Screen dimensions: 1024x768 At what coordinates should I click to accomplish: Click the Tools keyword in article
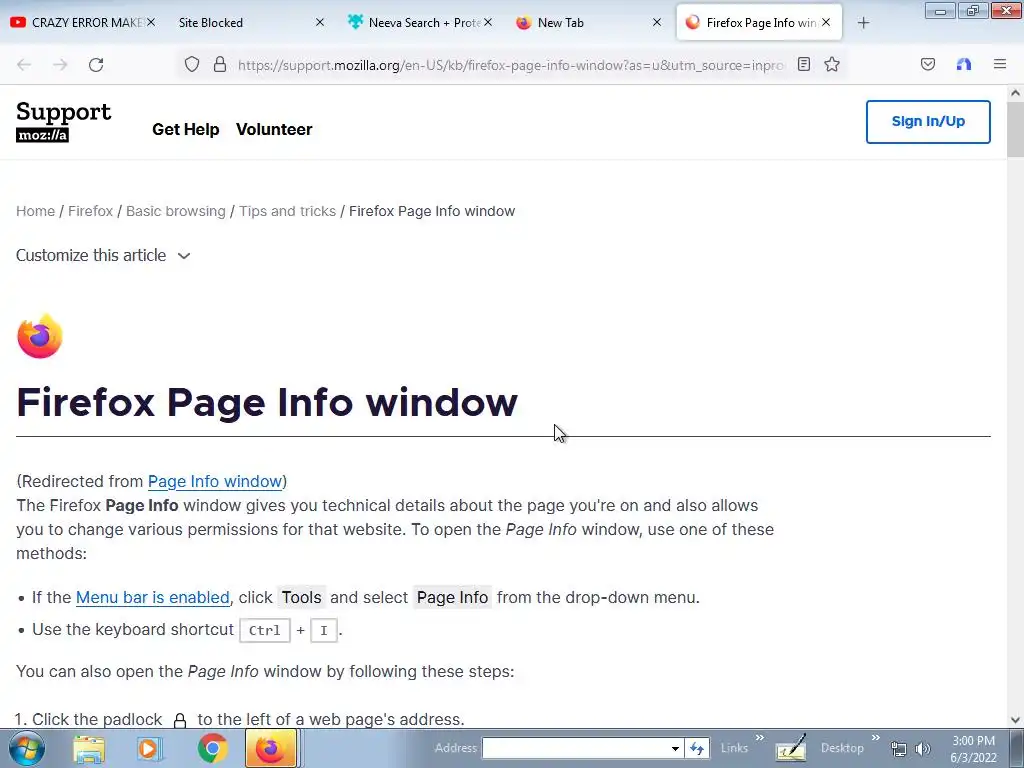[301, 598]
